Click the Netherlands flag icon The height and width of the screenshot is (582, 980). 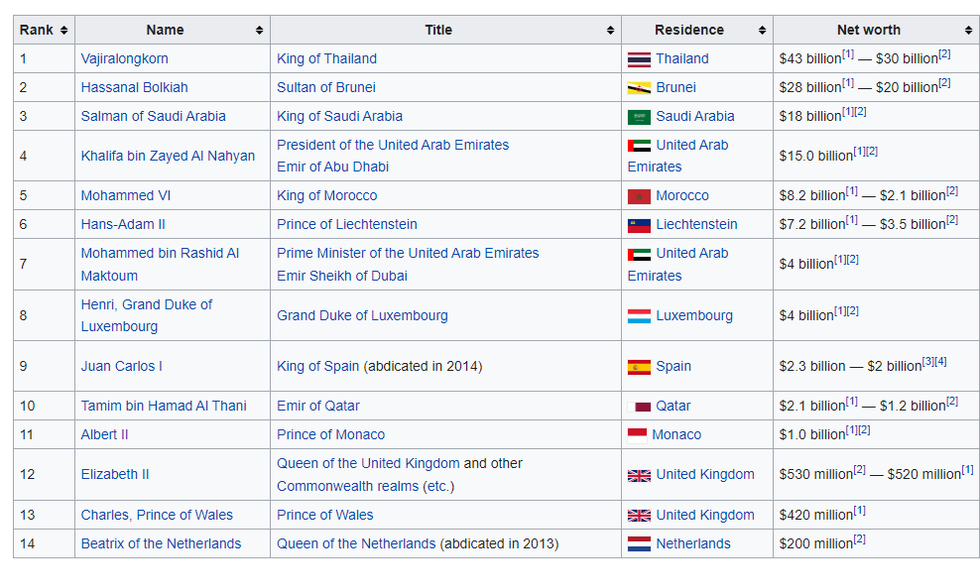(639, 544)
